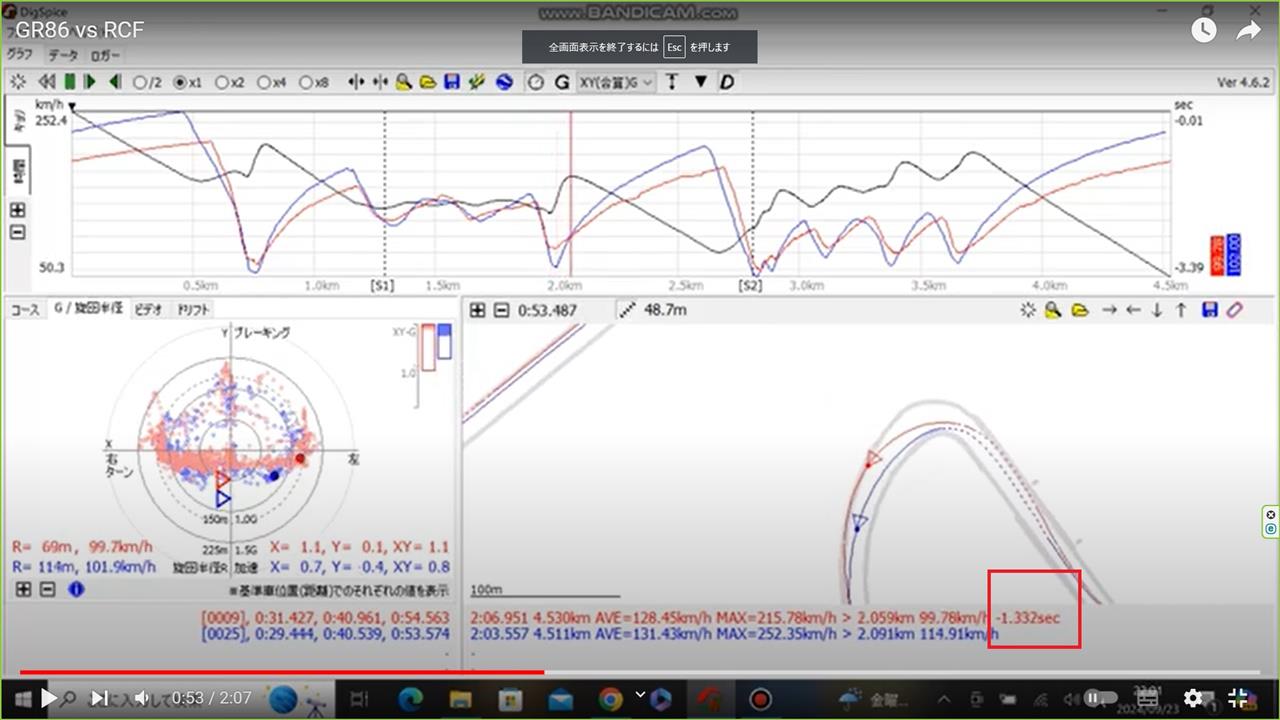Click plus box in G-circle panel footer
Viewport: 1280px width, 720px height.
pyautogui.click(x=23, y=589)
